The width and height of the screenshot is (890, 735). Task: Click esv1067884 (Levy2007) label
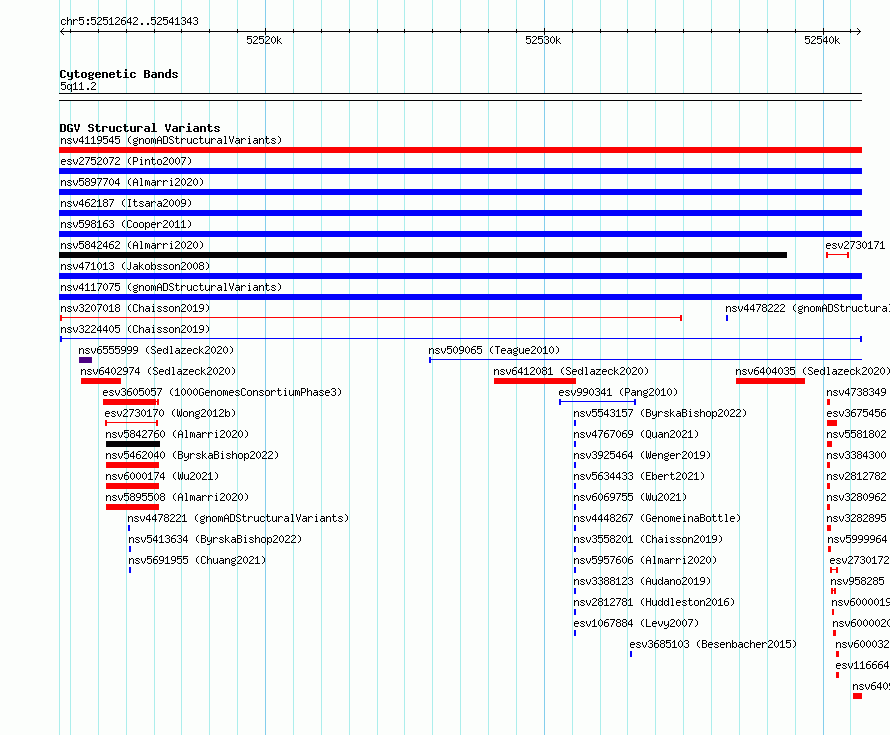click(x=636, y=623)
